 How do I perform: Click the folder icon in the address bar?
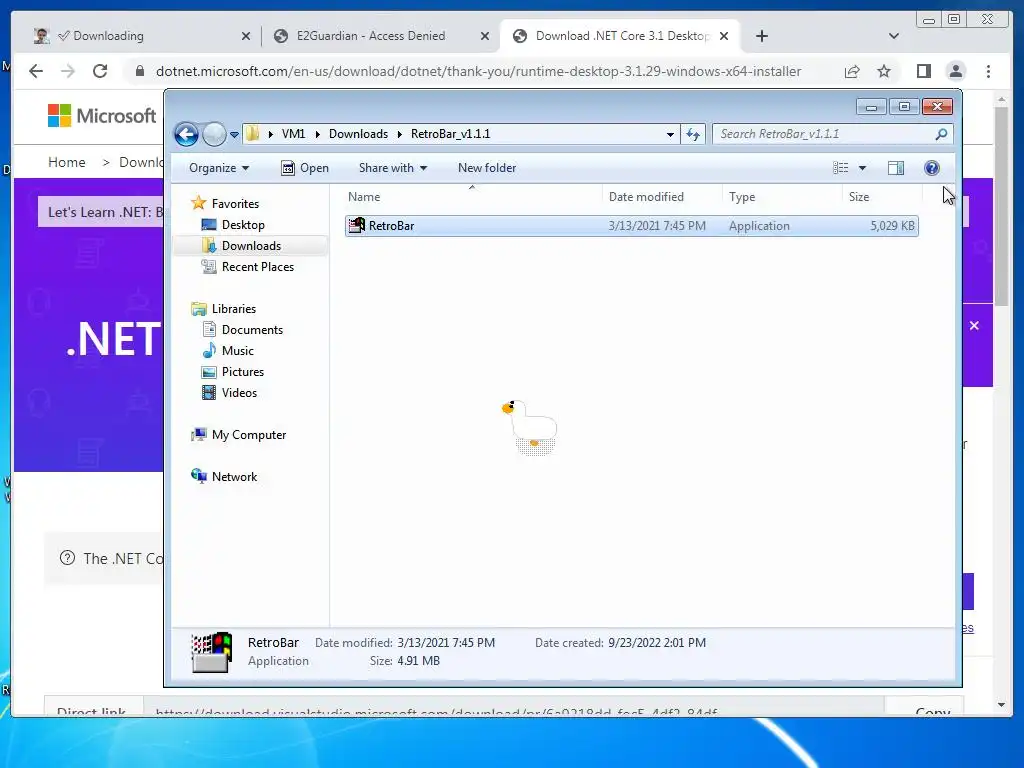tap(252, 134)
